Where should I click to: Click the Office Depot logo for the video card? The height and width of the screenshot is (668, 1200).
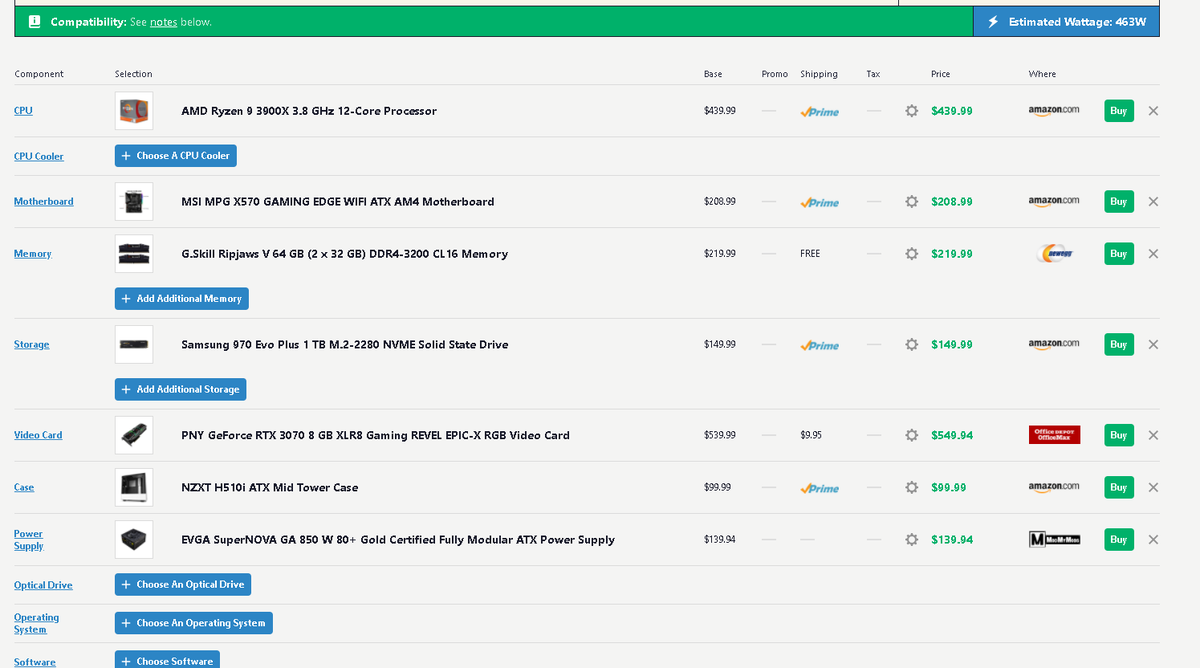[x=1054, y=435]
